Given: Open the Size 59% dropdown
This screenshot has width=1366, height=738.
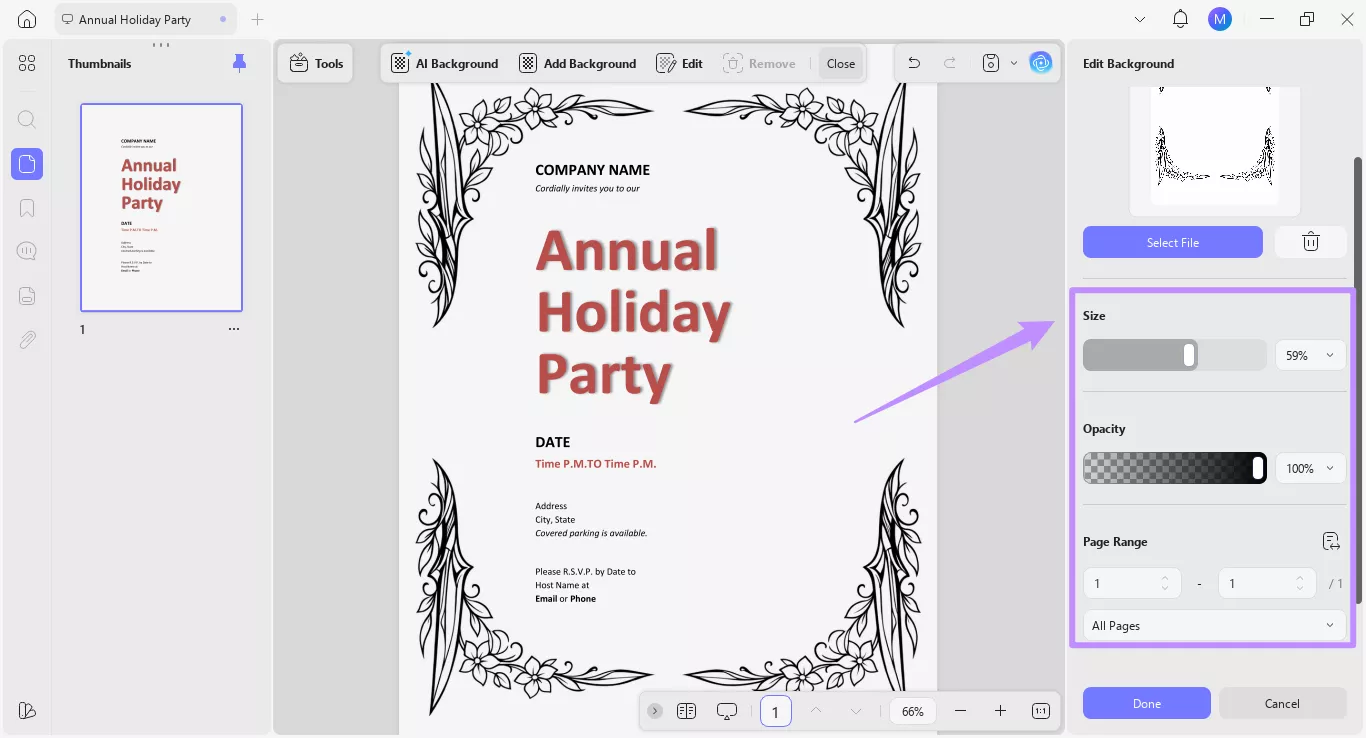Looking at the screenshot, I should click(1309, 355).
